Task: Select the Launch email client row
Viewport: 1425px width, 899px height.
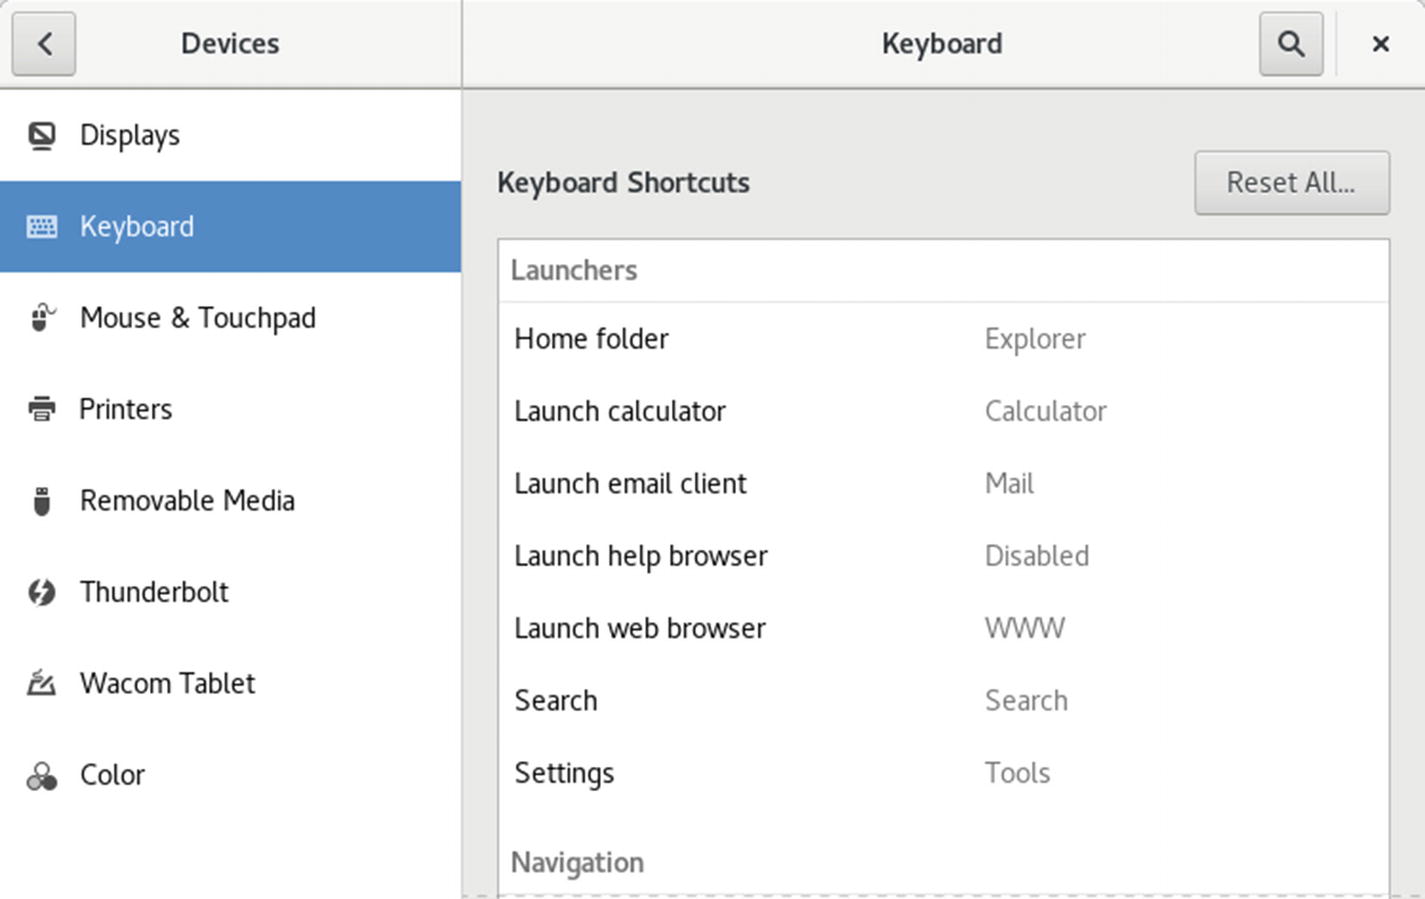Action: pyautogui.click(x=943, y=484)
